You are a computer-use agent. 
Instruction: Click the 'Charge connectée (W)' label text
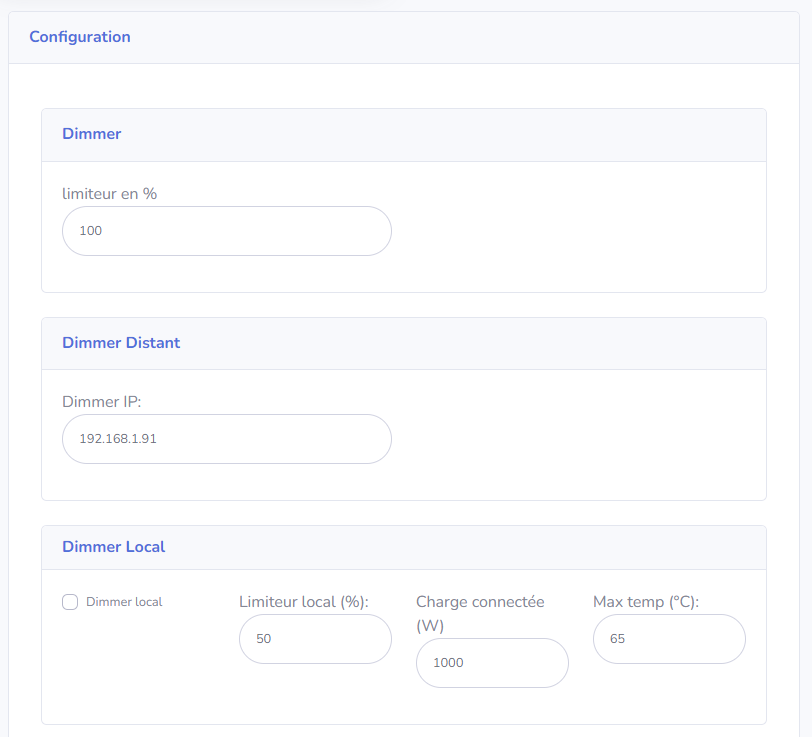click(480, 602)
